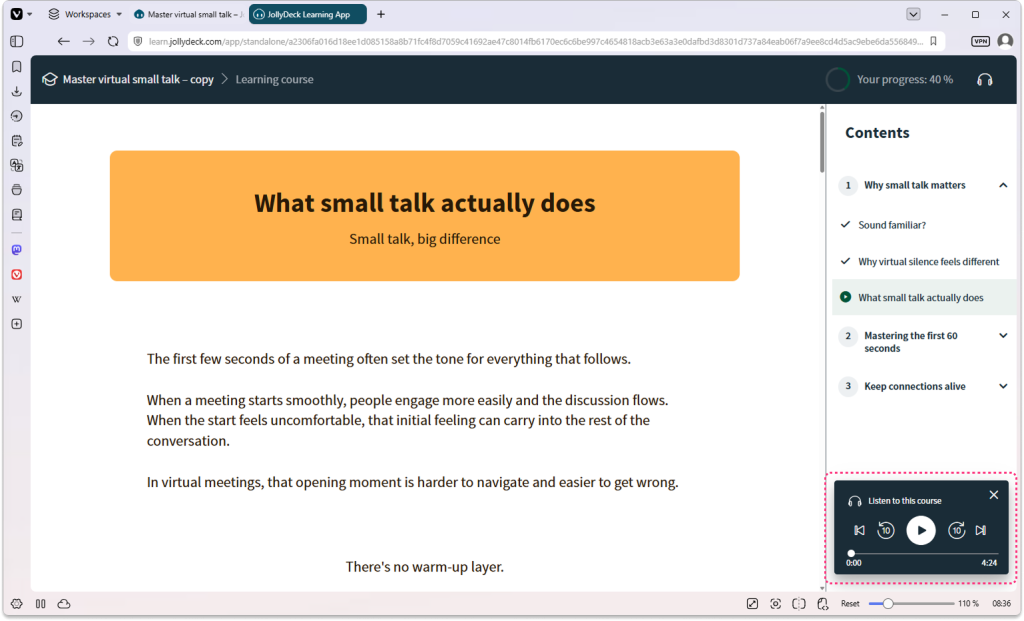This screenshot has width=1024, height=621.
Task: Click the Learning course breadcrumb
Action: (x=274, y=79)
